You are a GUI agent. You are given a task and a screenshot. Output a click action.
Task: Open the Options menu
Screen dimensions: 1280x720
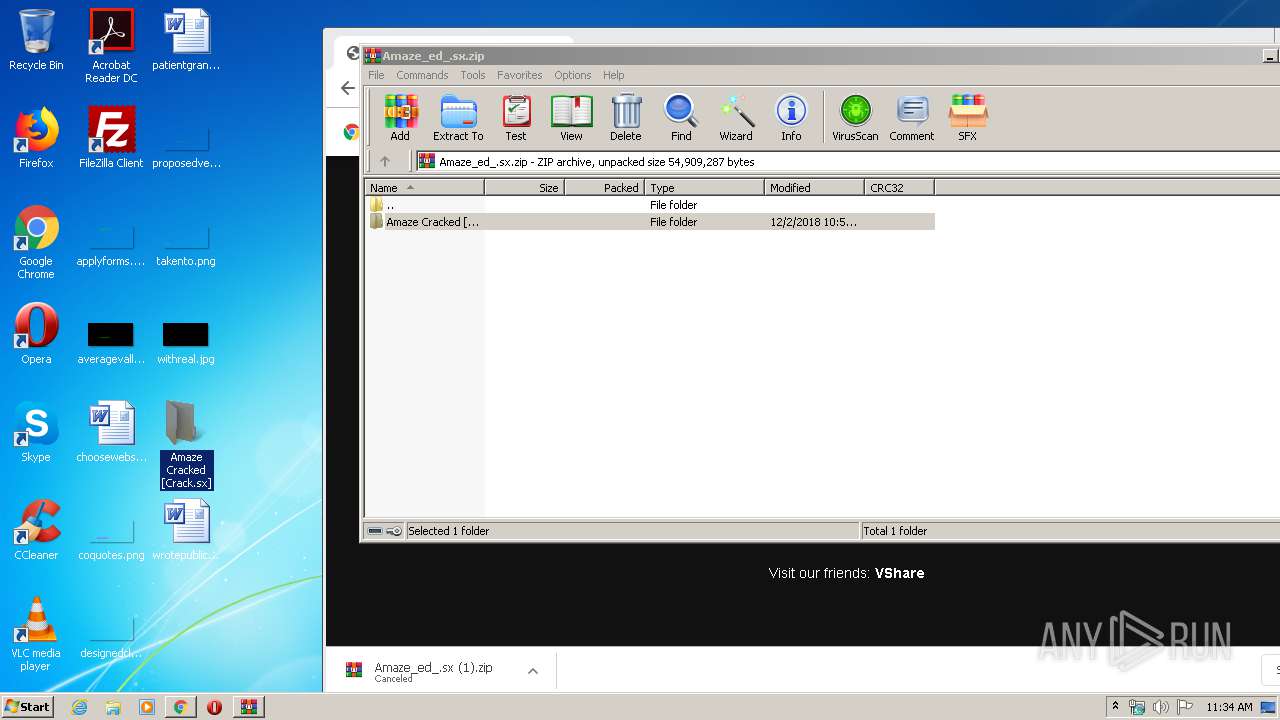(573, 75)
